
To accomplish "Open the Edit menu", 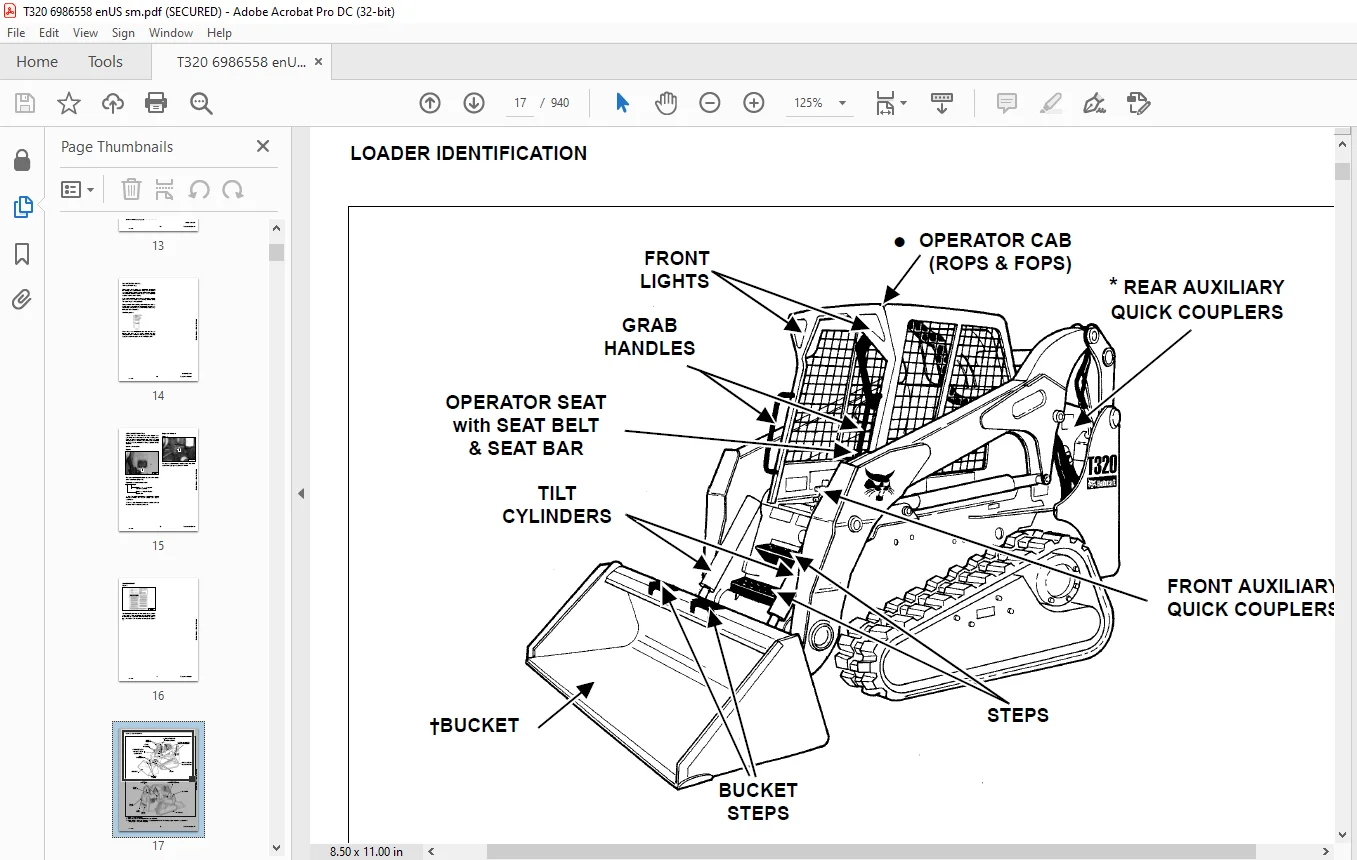I will [49, 33].
